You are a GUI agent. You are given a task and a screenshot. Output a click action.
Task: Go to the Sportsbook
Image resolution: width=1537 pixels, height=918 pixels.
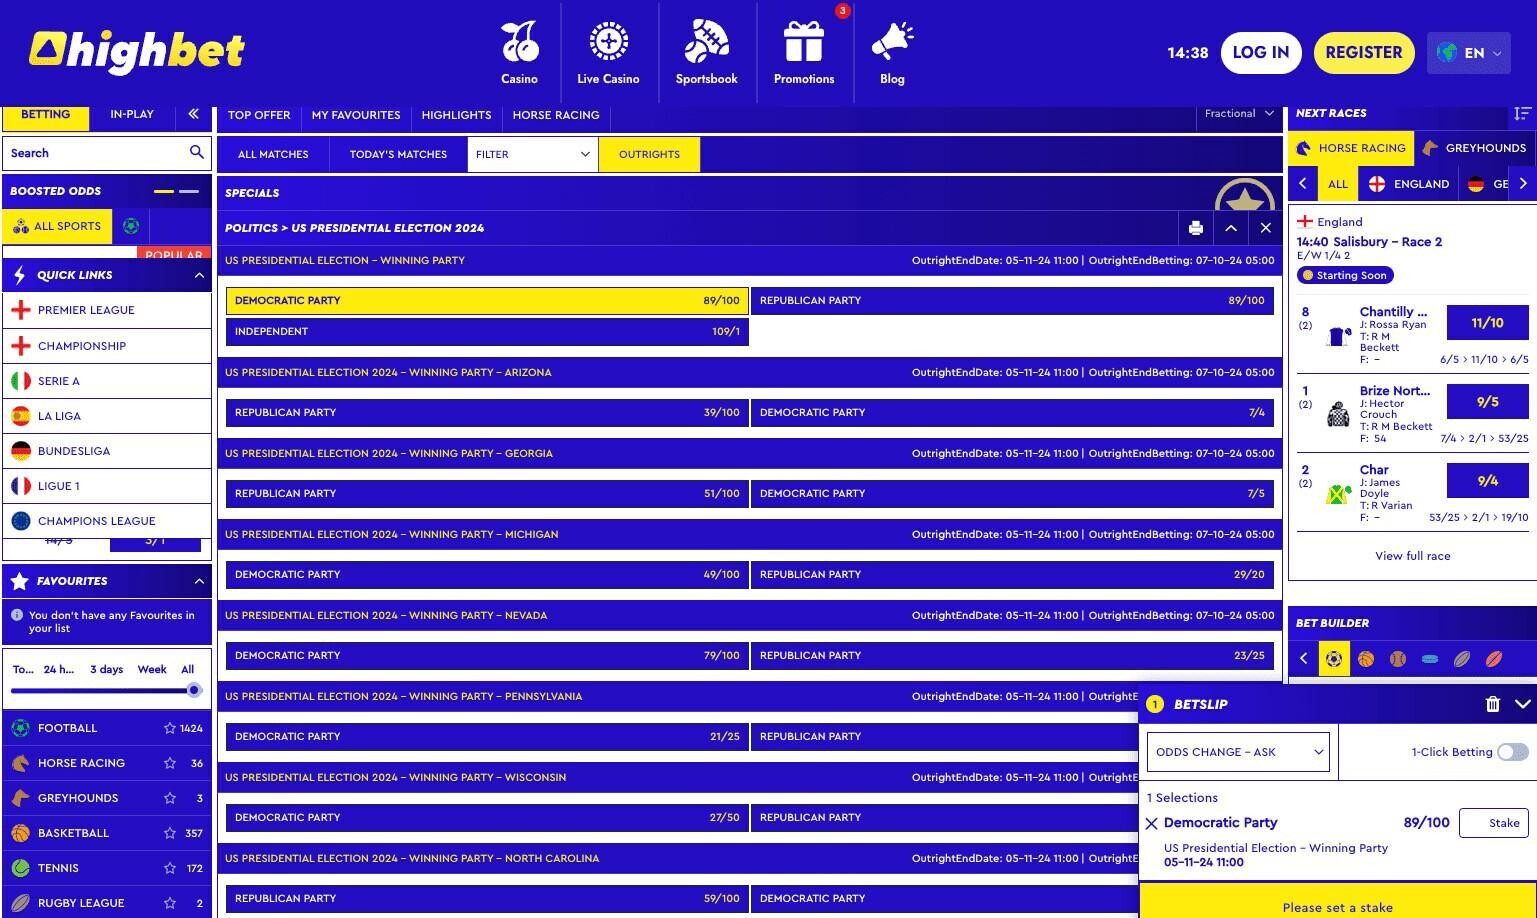click(x=706, y=53)
